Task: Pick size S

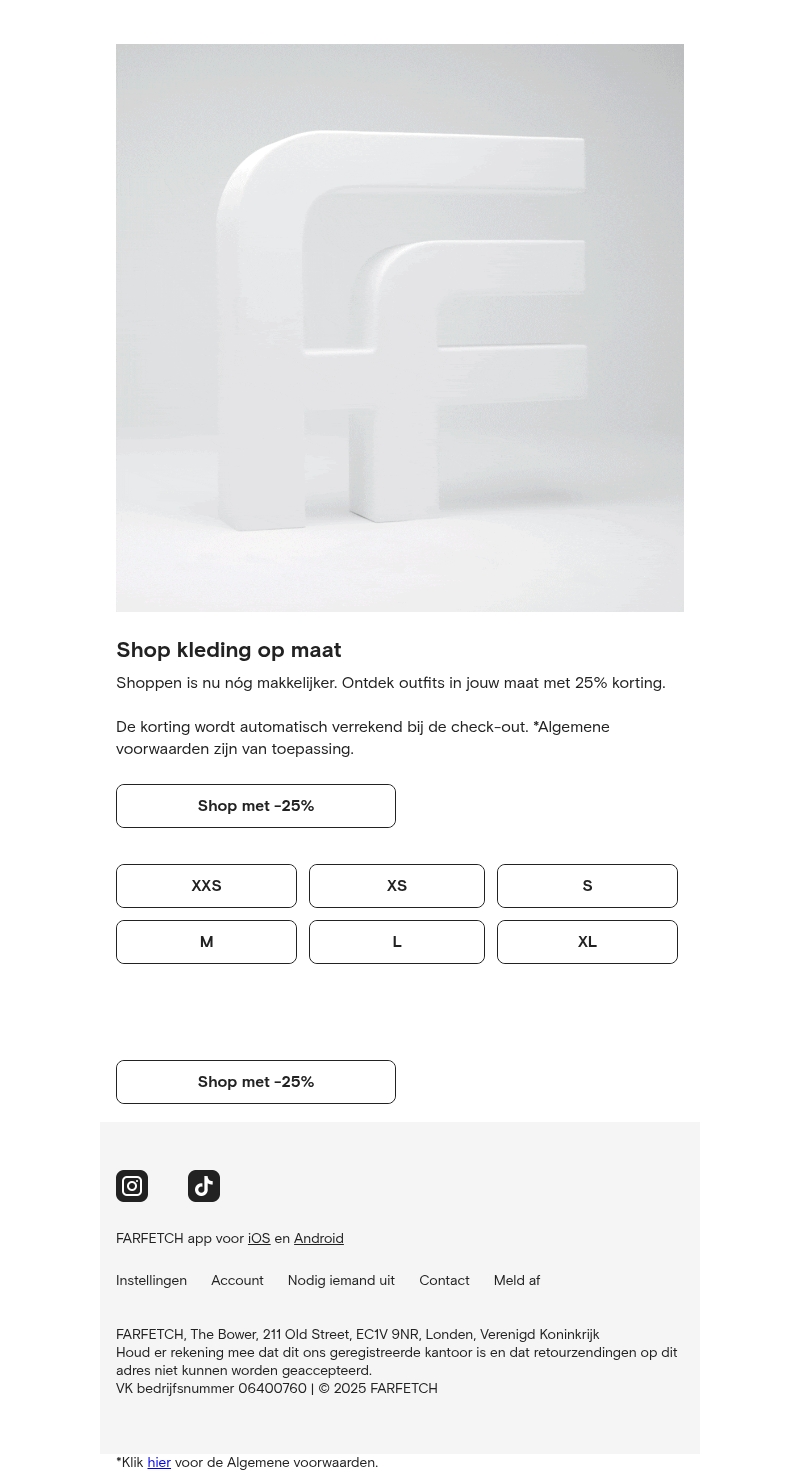Action: click(587, 886)
